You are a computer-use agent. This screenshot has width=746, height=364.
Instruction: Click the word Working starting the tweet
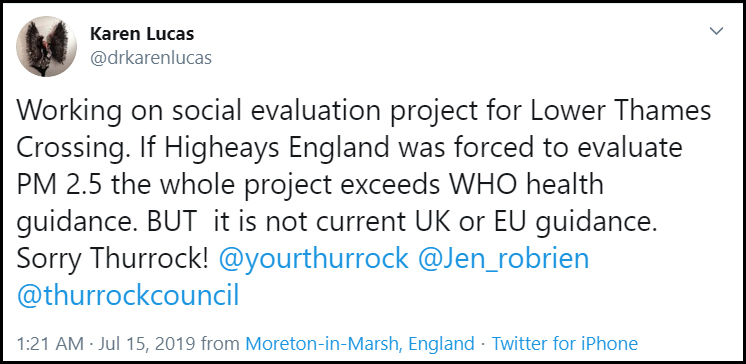68,112
